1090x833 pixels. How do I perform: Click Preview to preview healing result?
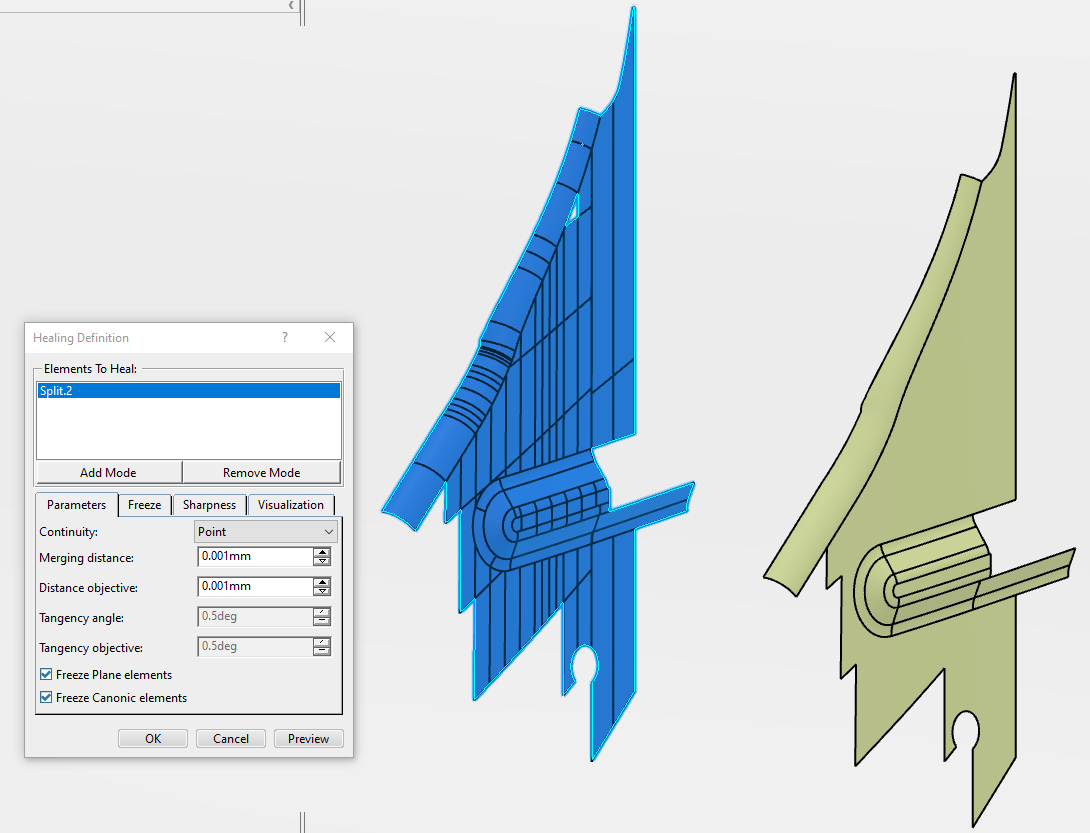[308, 739]
